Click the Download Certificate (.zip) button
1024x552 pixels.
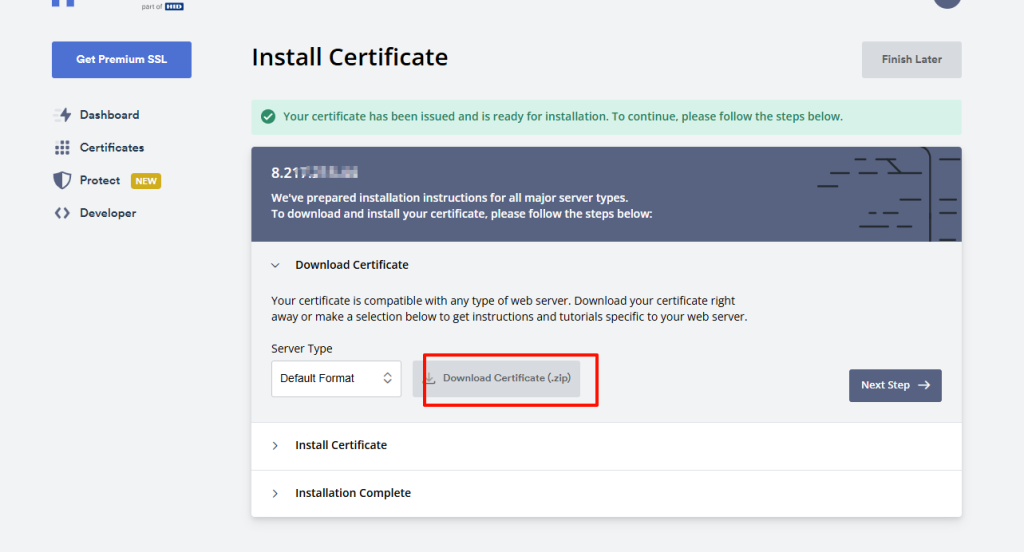(x=497, y=379)
